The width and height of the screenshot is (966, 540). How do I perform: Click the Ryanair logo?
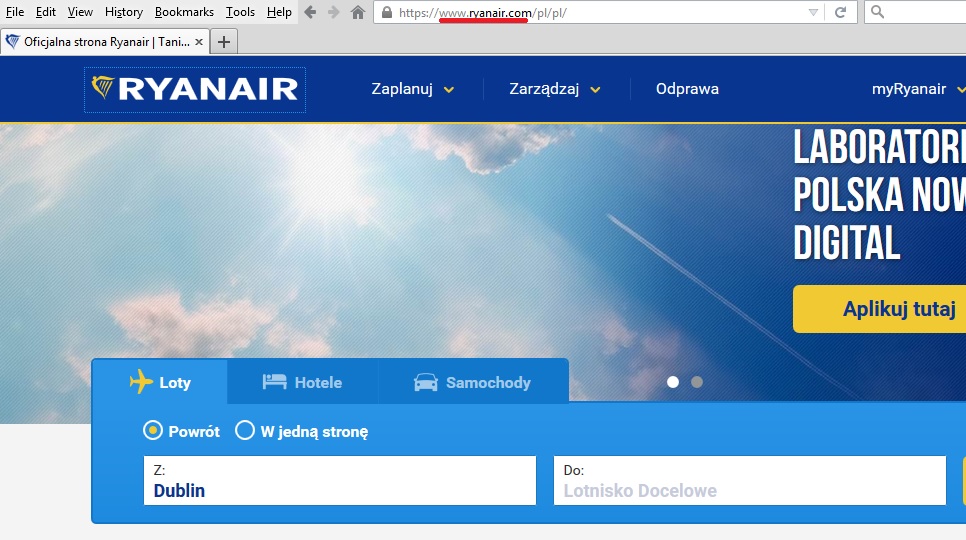[195, 89]
